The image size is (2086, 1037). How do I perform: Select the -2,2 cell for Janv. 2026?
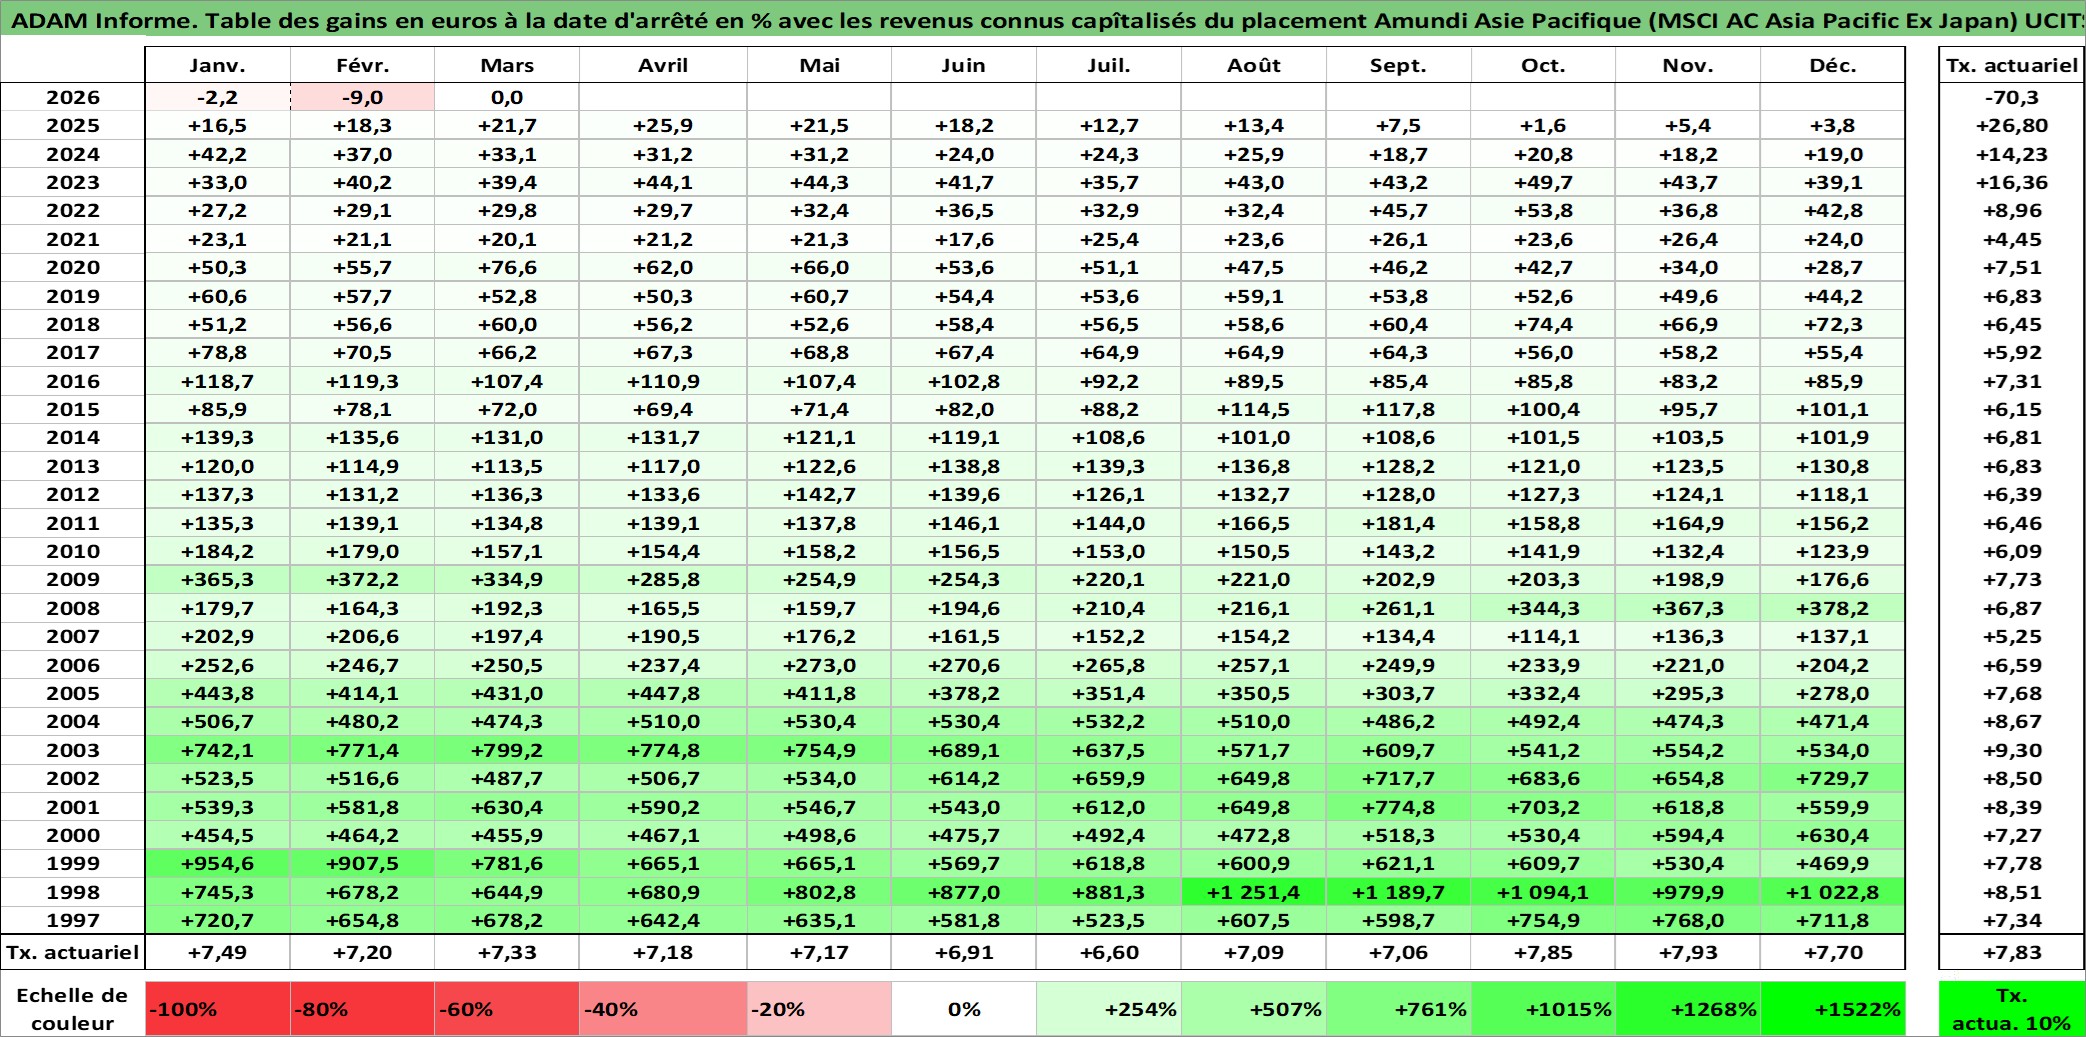pyautogui.click(x=217, y=97)
